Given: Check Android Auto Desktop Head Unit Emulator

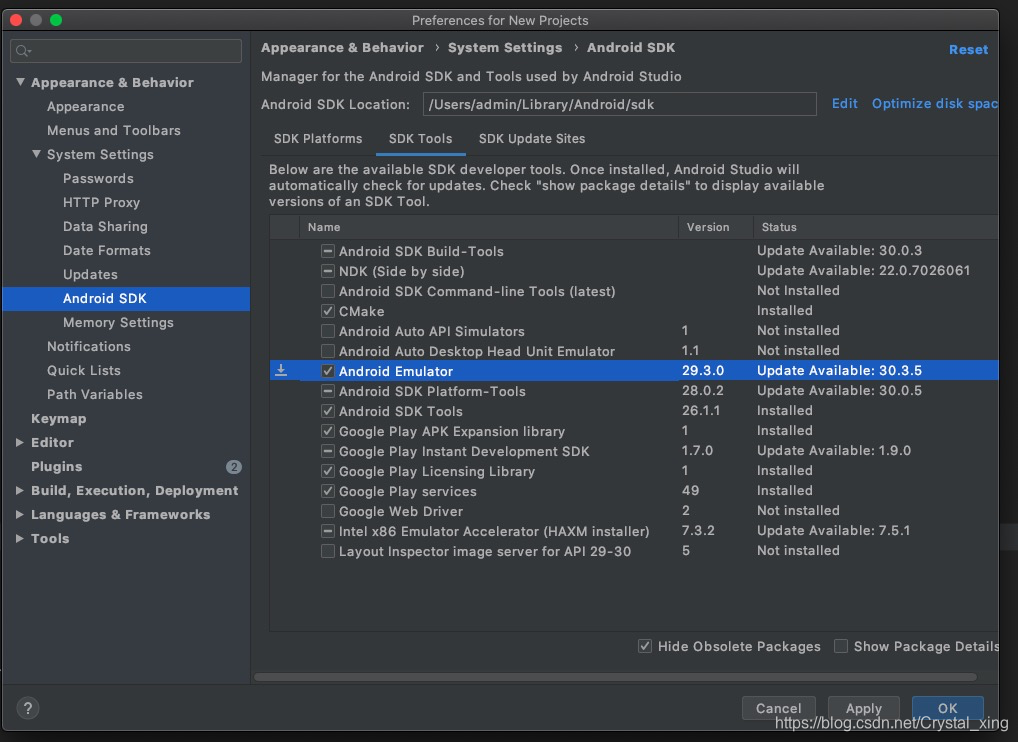Looking at the screenshot, I should pyautogui.click(x=328, y=351).
